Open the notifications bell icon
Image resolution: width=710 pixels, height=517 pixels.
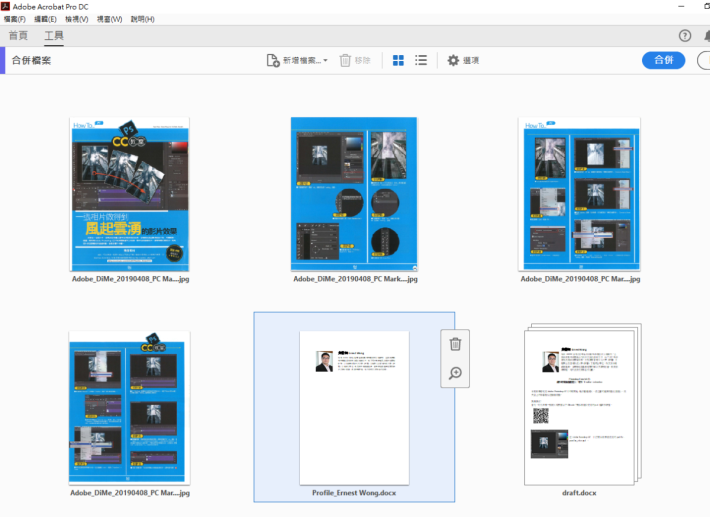click(707, 36)
